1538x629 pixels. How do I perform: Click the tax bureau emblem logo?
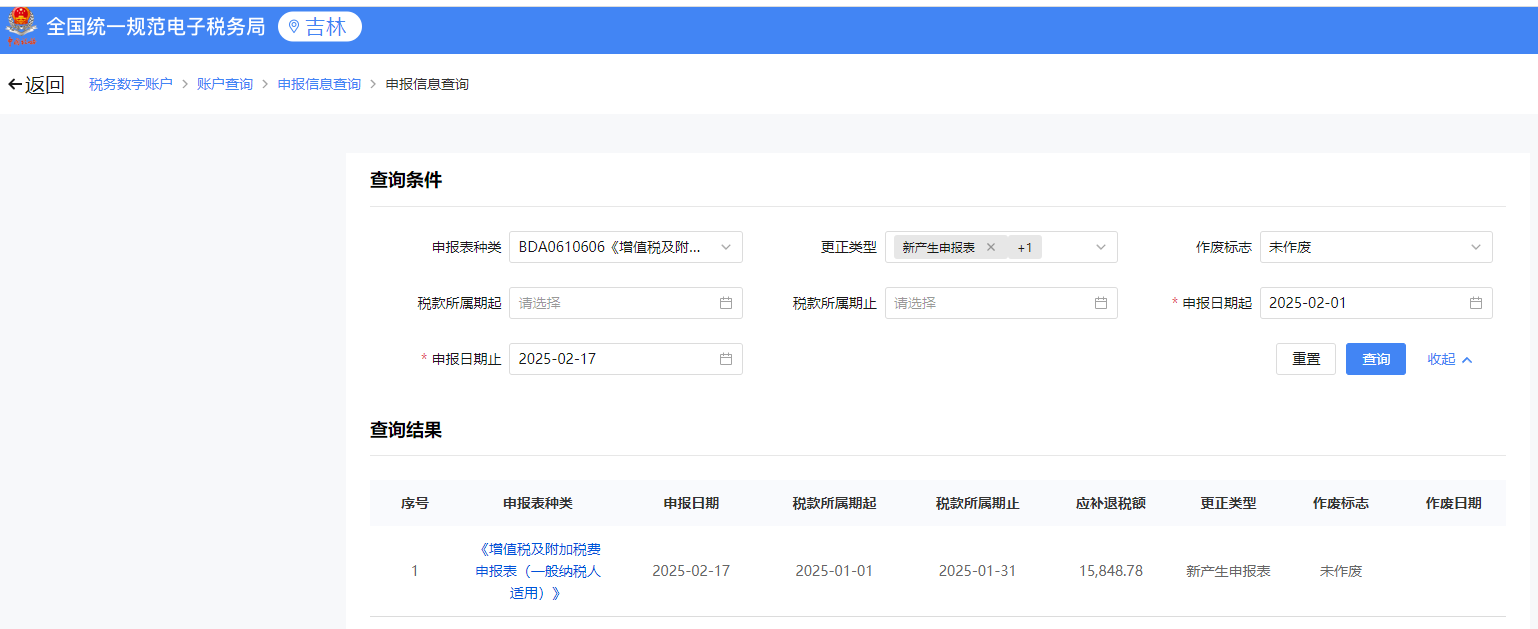point(20,28)
